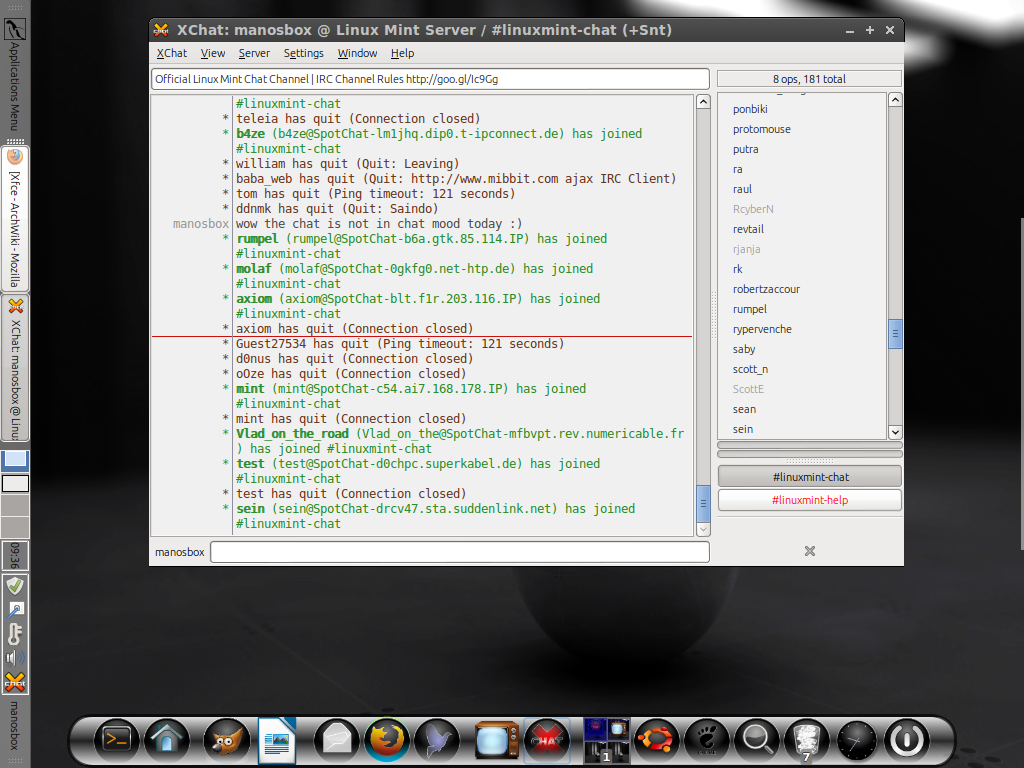Click the user list scroll down arrow
Image resolution: width=1024 pixels, height=768 pixels.
coord(895,432)
